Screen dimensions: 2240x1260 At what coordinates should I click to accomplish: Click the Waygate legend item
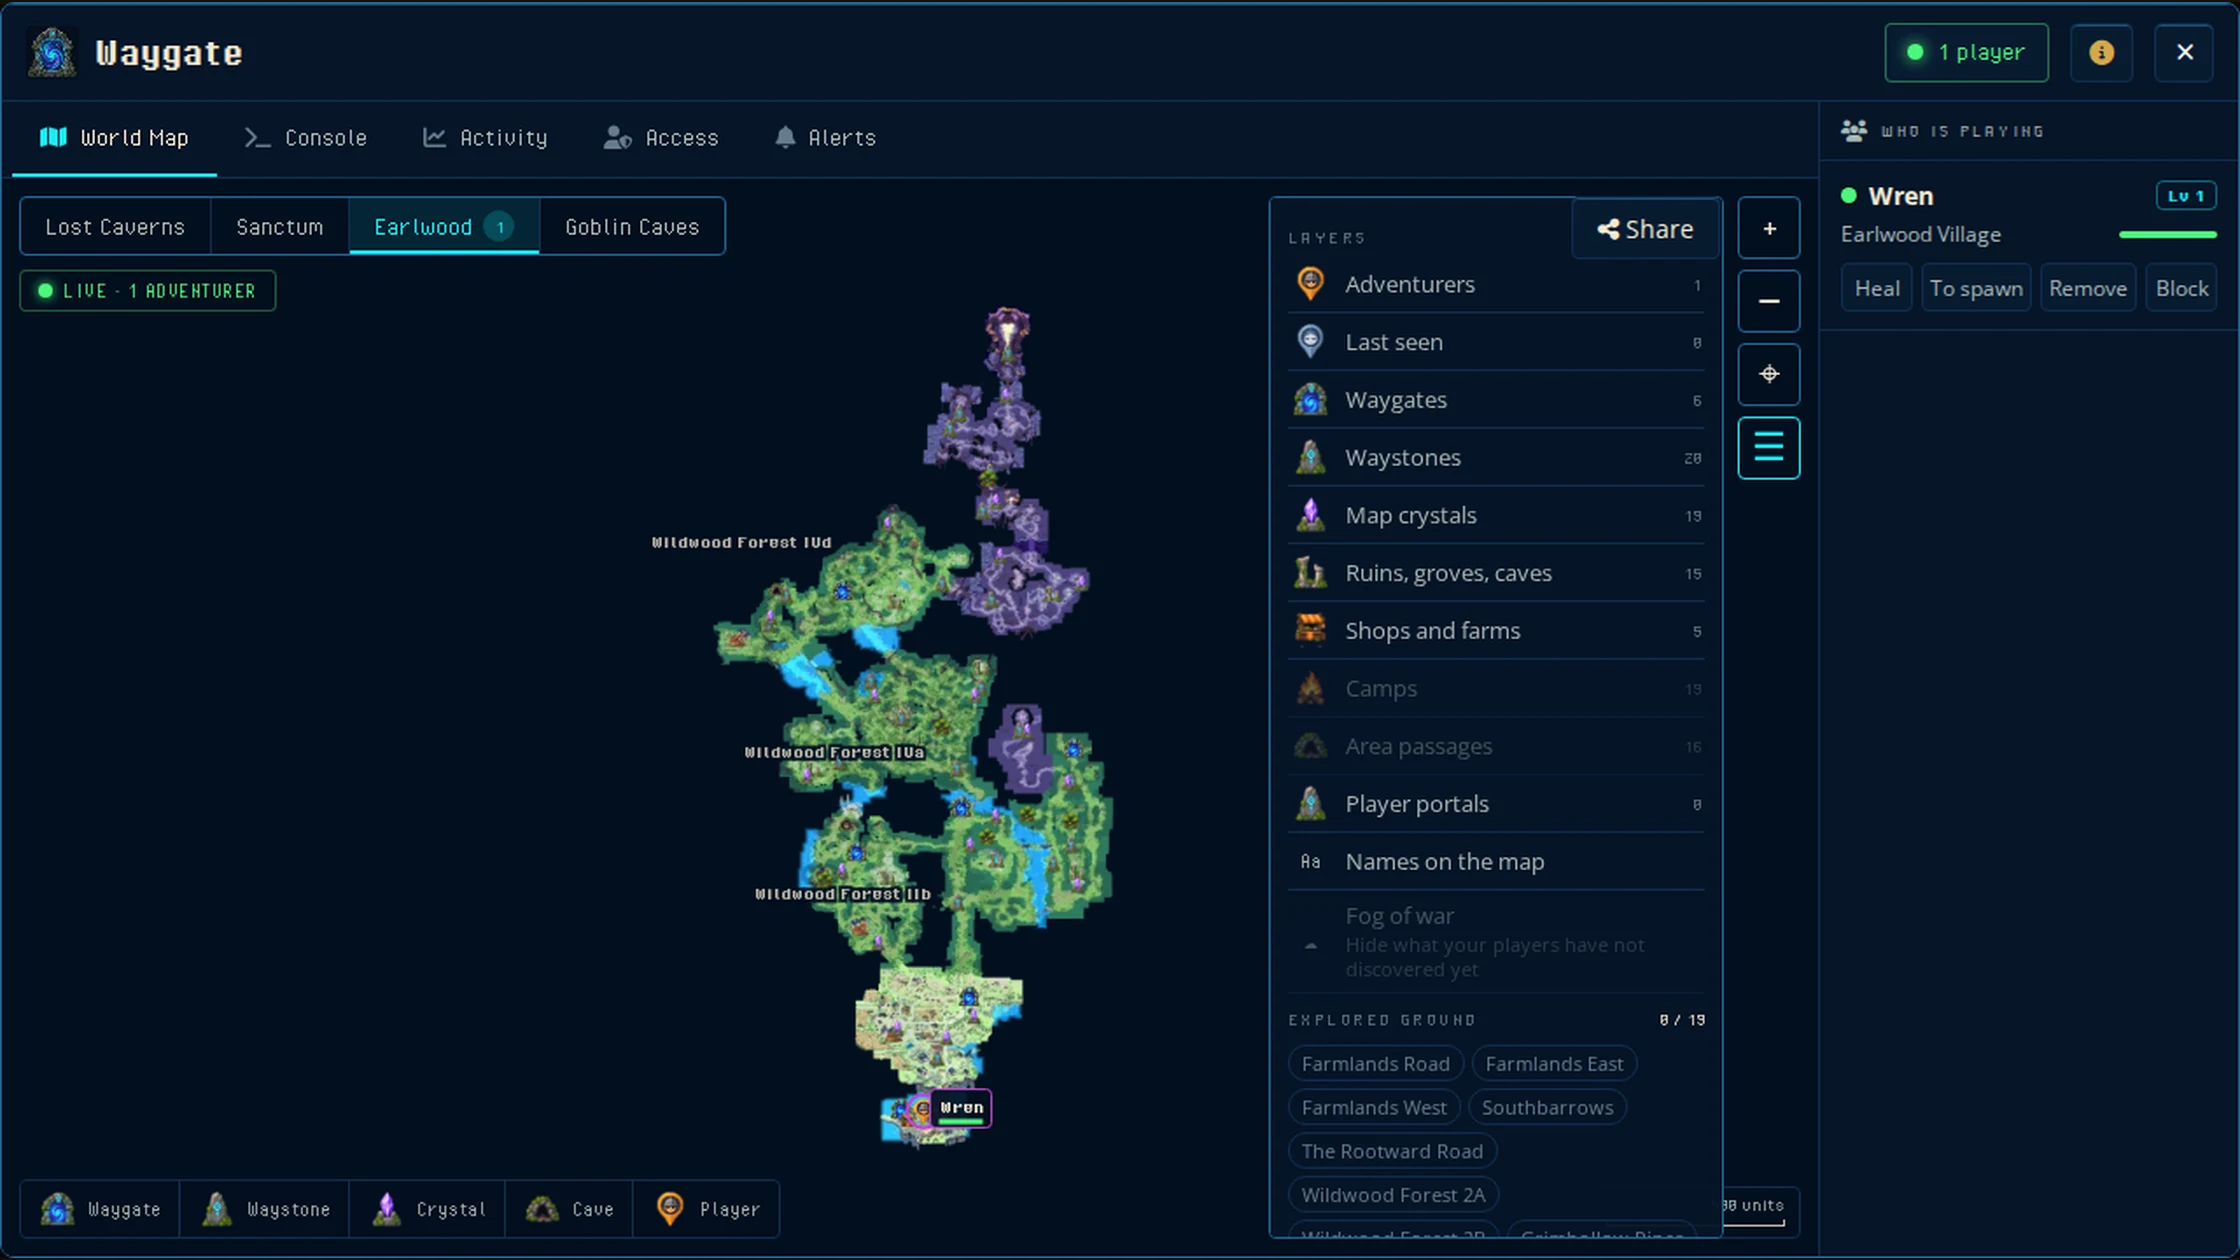(100, 1209)
